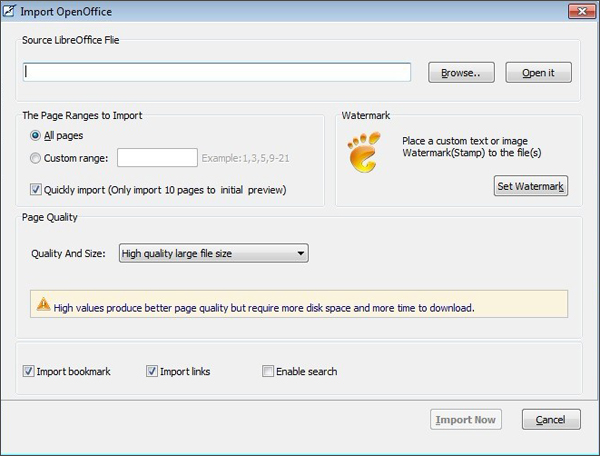The image size is (600, 456).
Task: Click the Quality And Size label
Action: click(x=68, y=254)
